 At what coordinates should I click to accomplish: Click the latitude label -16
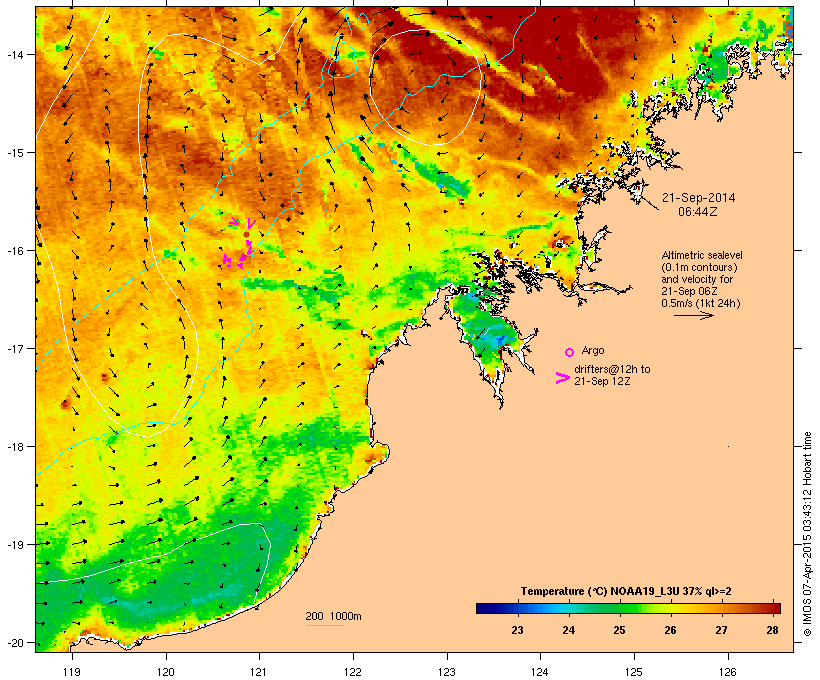pyautogui.click(x=15, y=251)
